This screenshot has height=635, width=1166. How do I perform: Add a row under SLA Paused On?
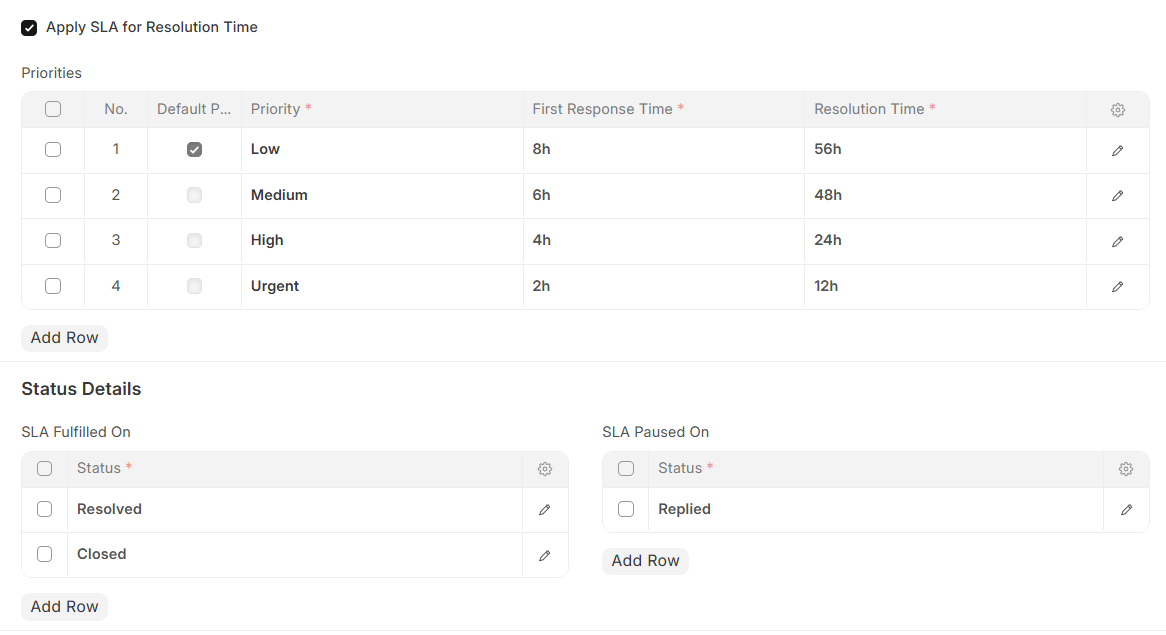[645, 561]
